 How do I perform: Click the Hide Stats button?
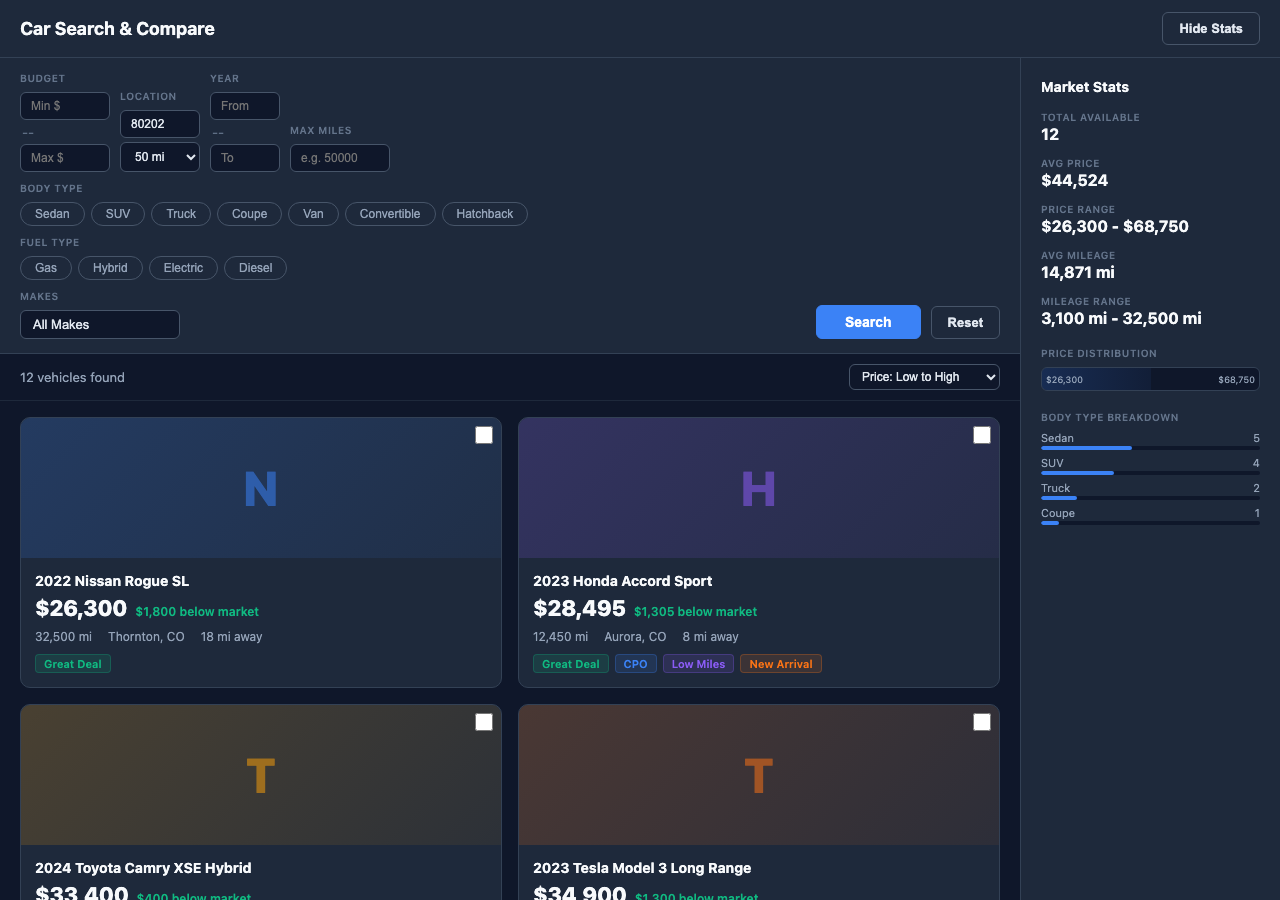click(x=1210, y=28)
